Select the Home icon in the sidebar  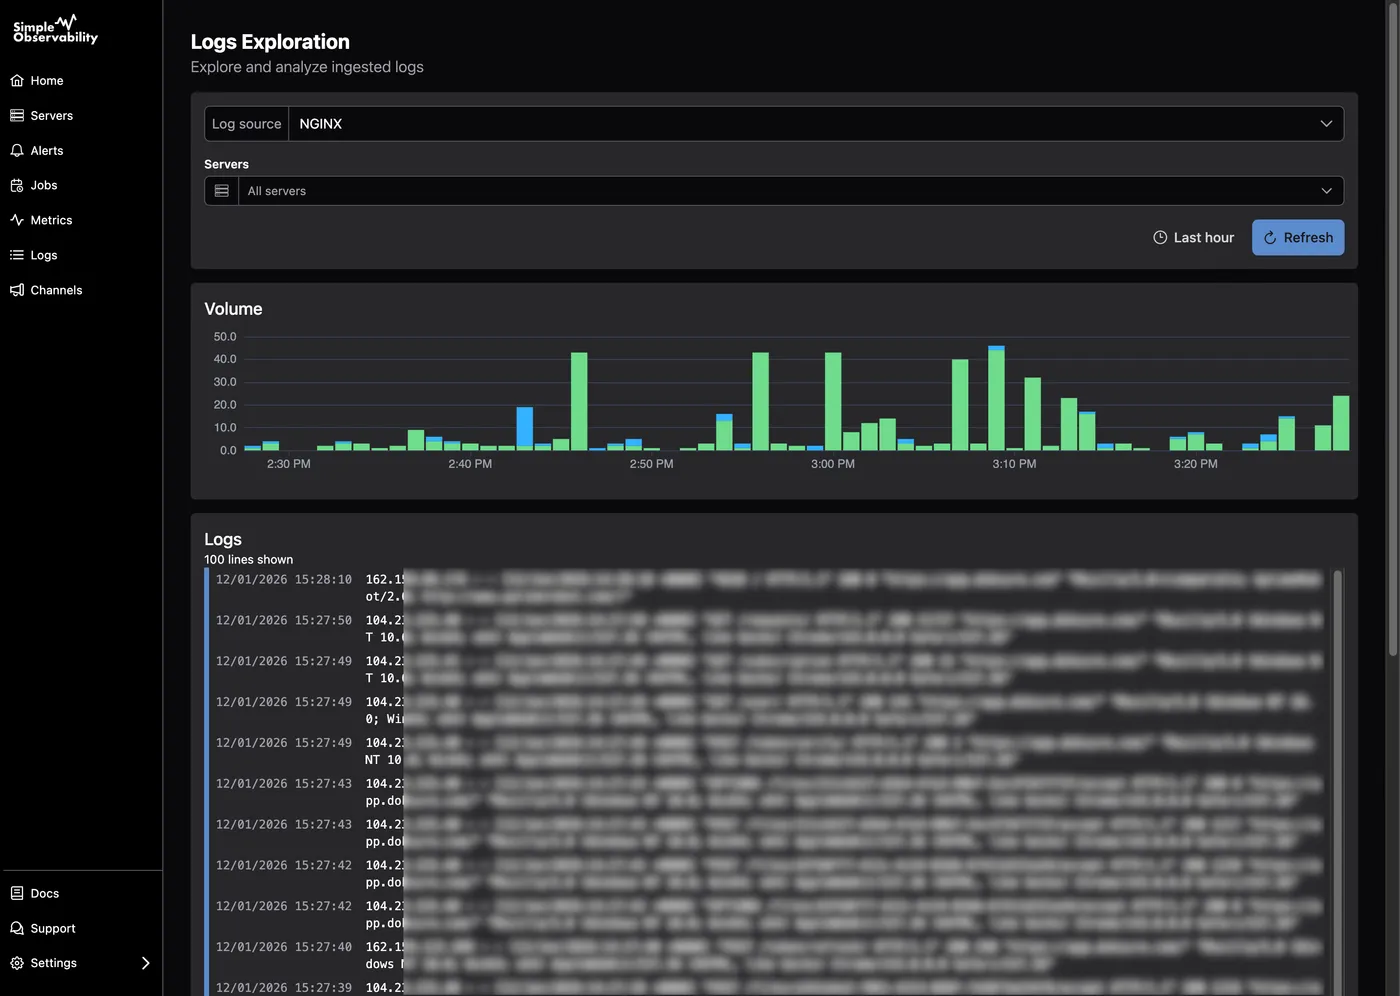coord(16,80)
